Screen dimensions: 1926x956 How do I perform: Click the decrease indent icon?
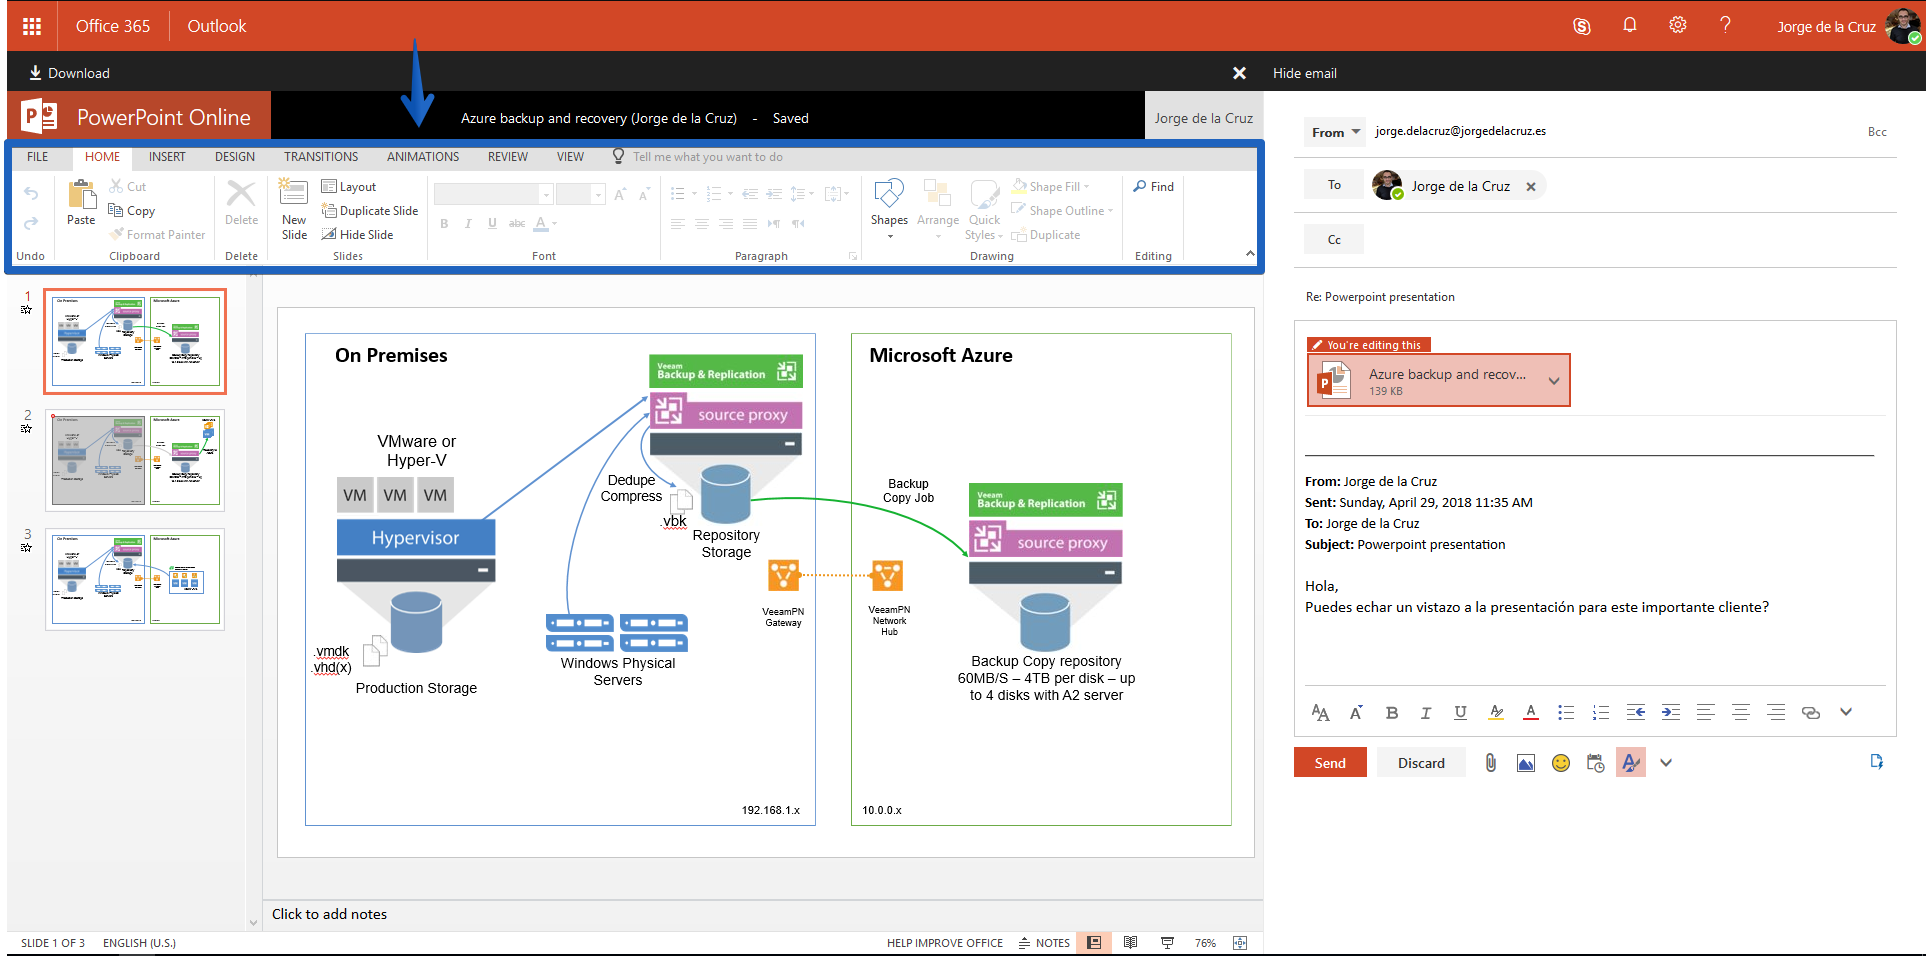(1636, 713)
